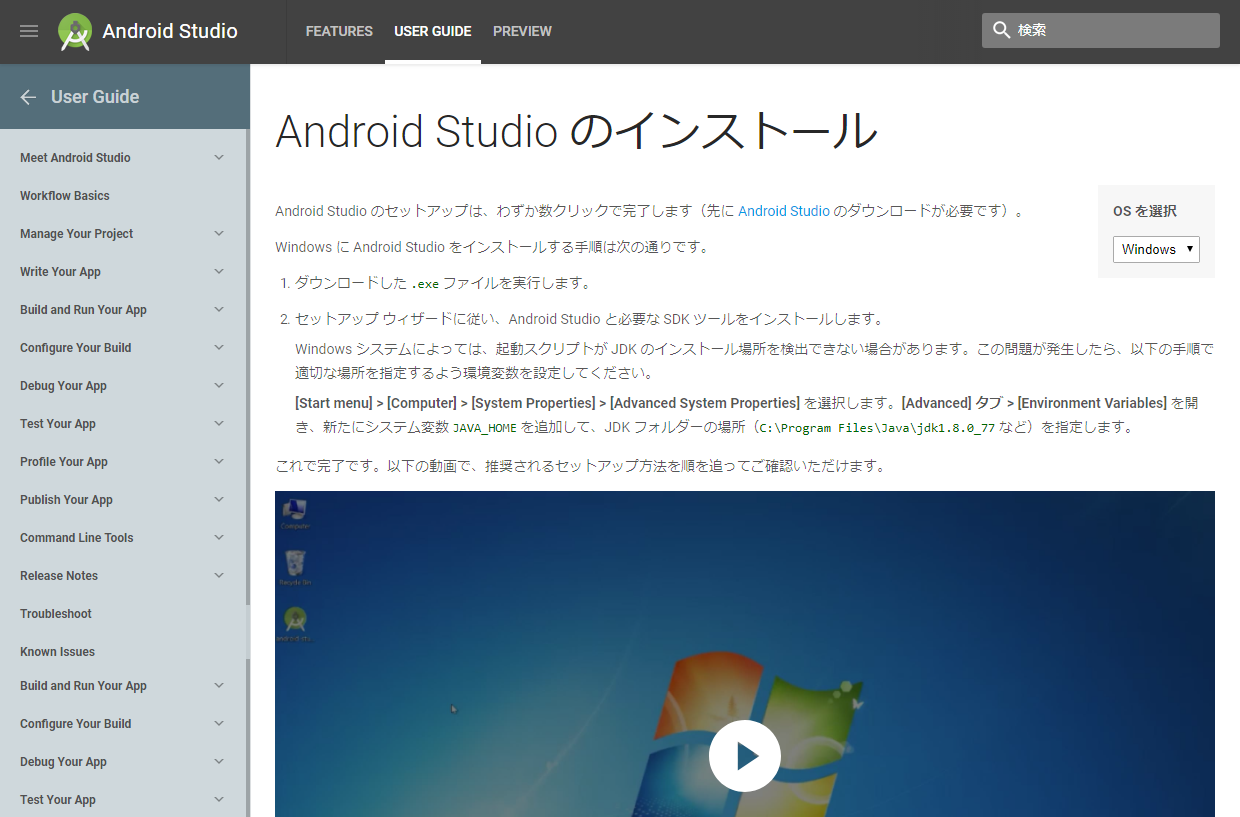
Task: Click the 検索 search input field
Action: tap(1112, 30)
